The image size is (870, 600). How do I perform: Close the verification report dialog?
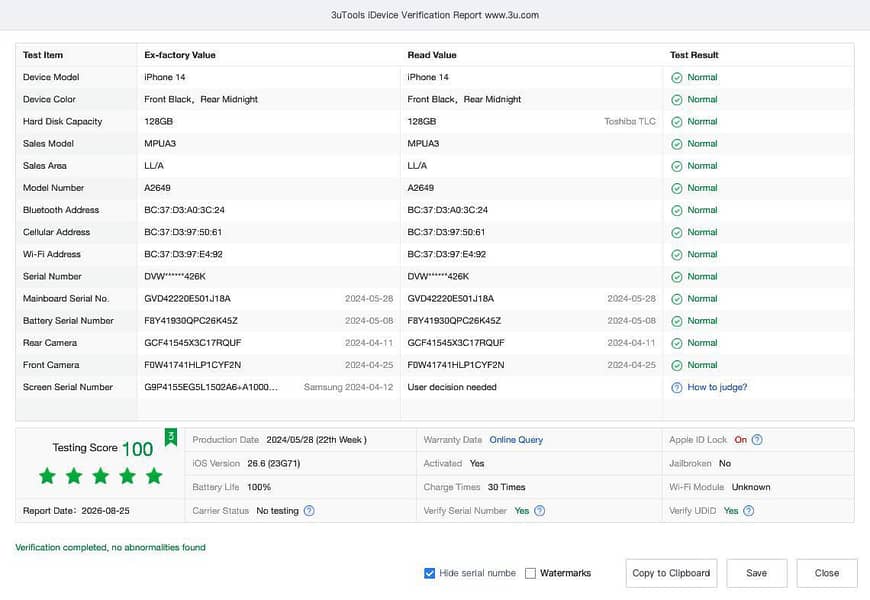point(827,573)
